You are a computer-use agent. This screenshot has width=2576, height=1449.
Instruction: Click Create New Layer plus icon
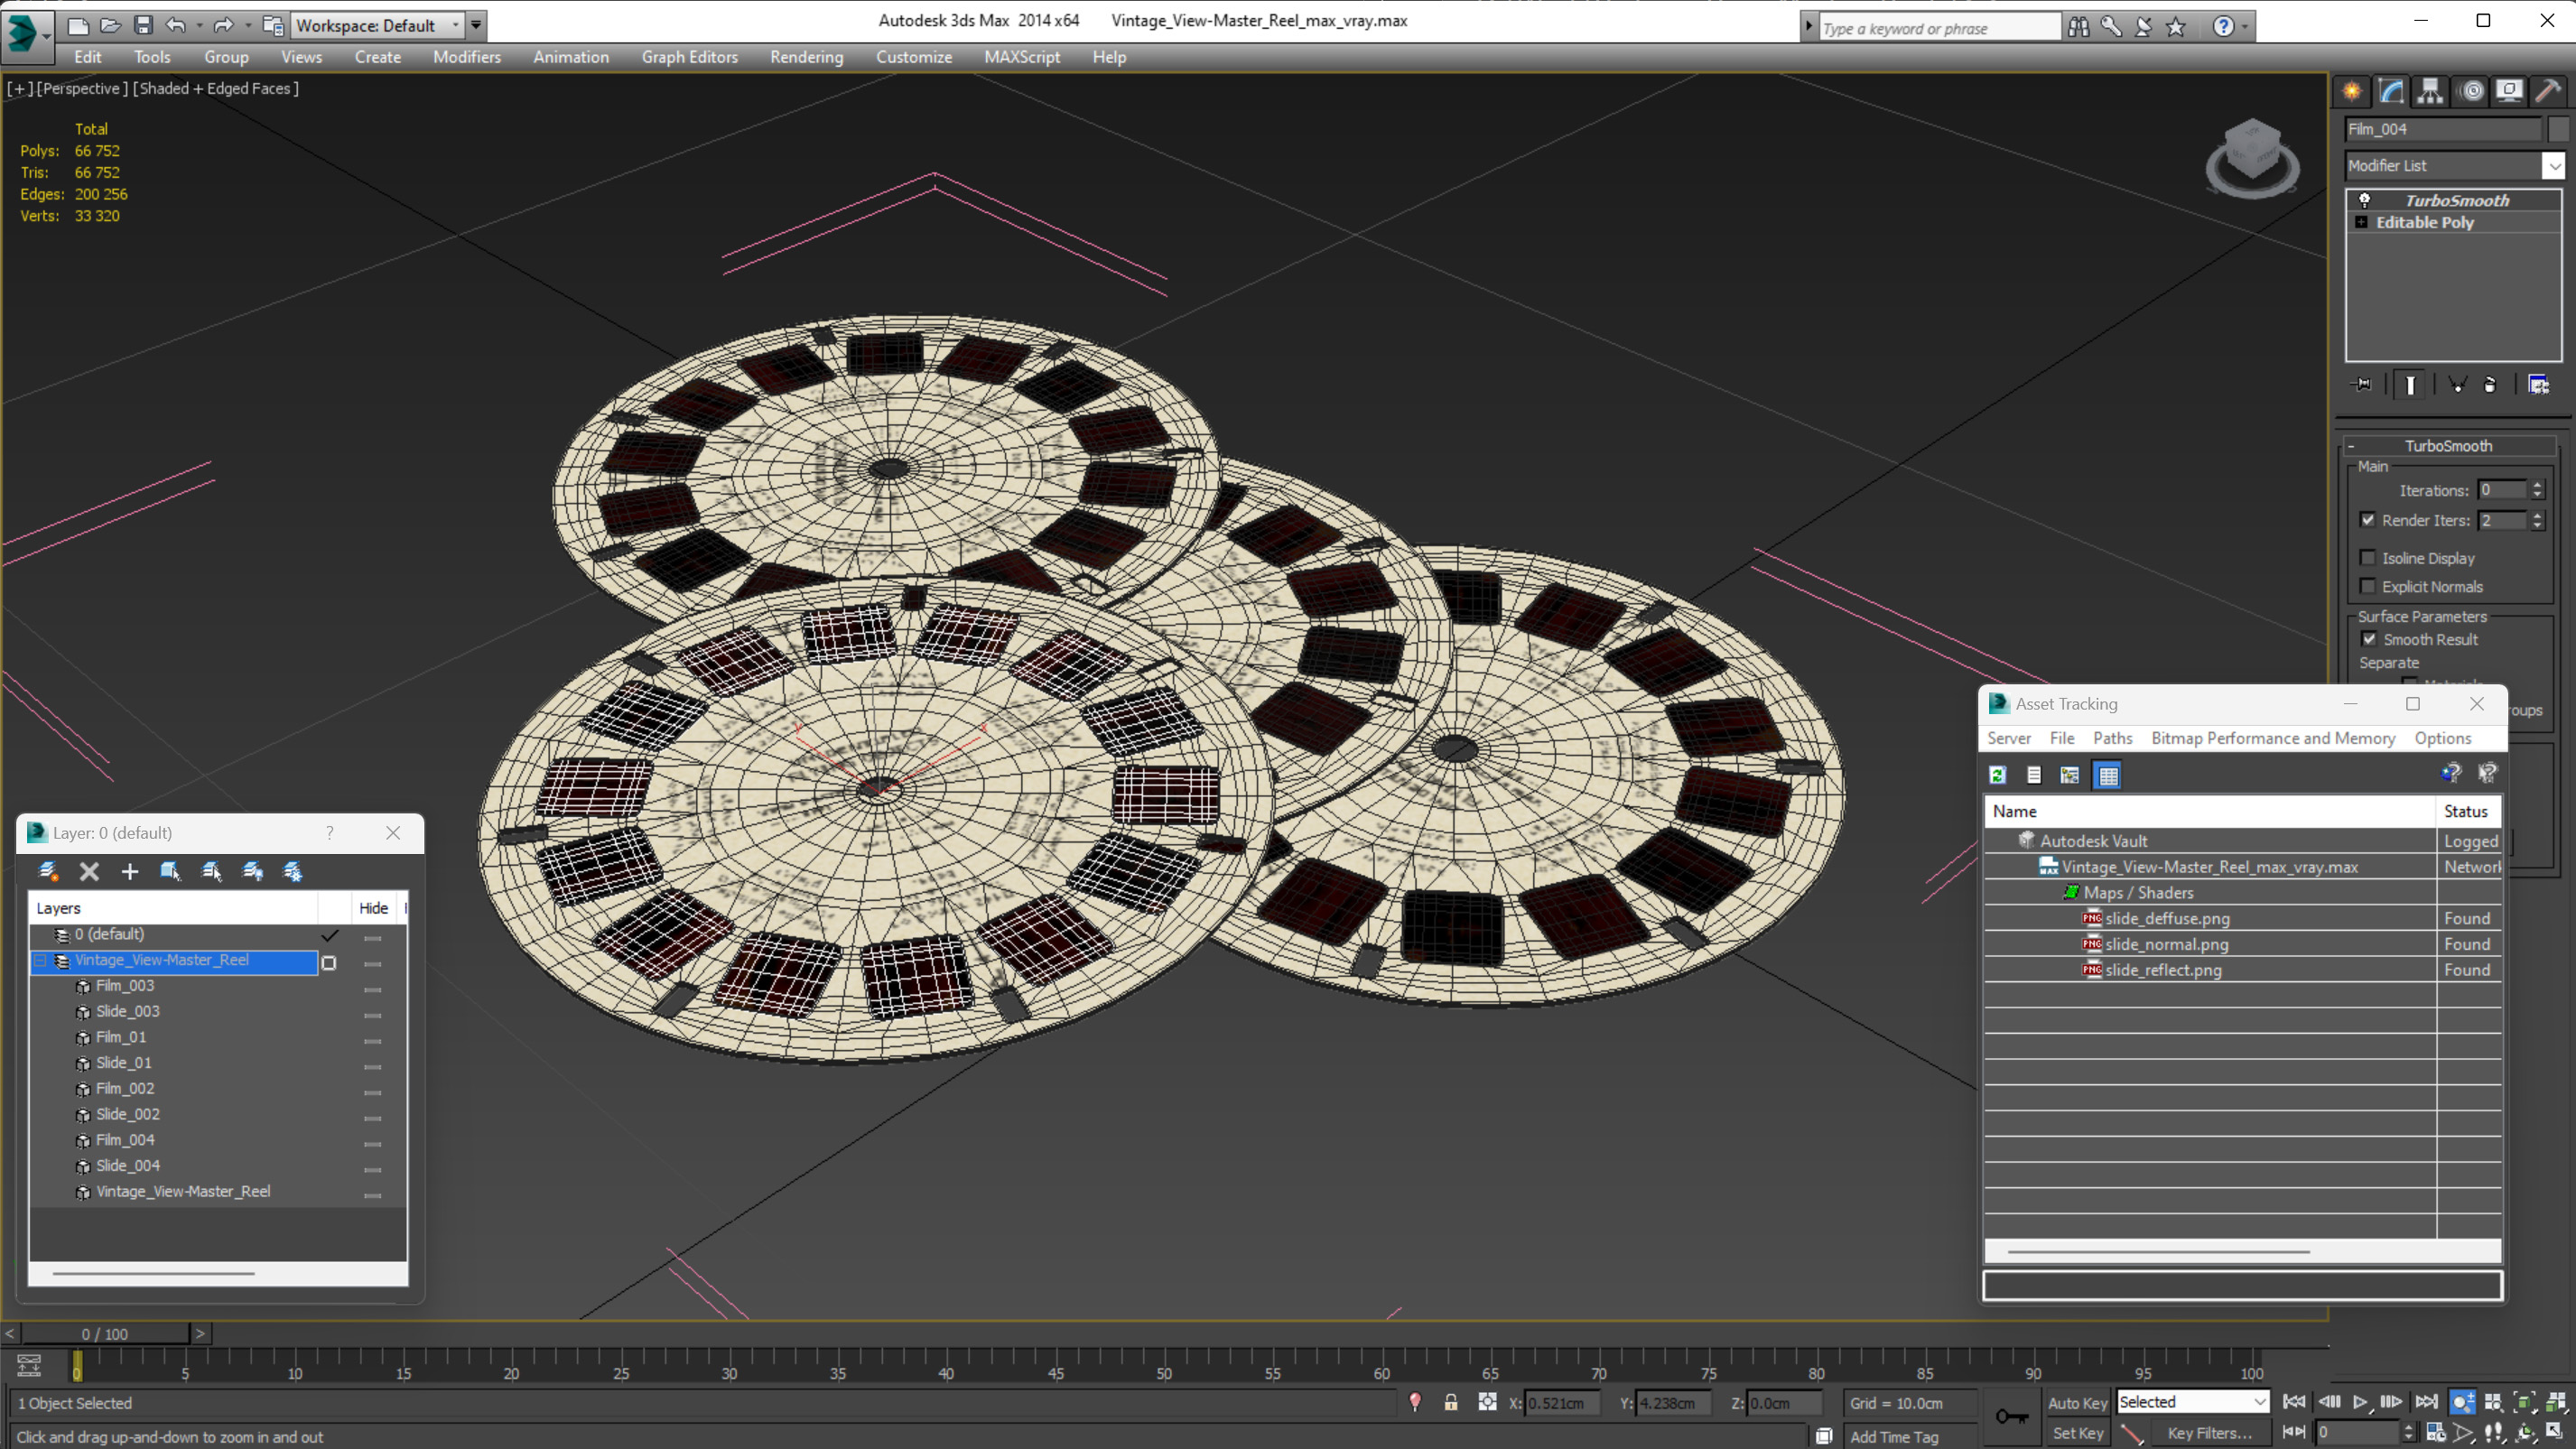(130, 872)
